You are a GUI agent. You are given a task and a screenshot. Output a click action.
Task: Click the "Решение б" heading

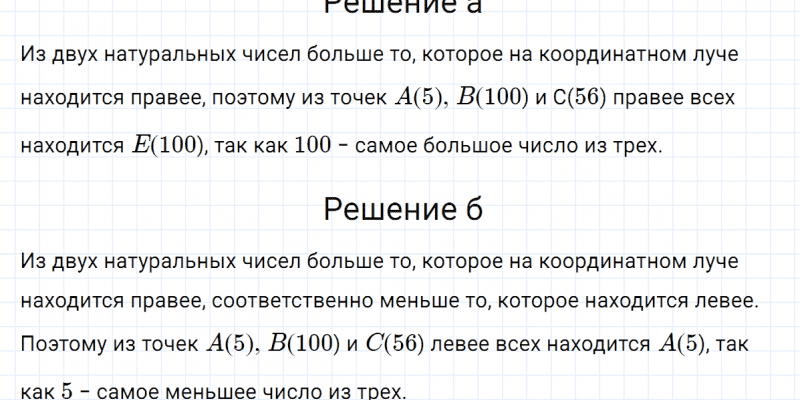coord(402,210)
